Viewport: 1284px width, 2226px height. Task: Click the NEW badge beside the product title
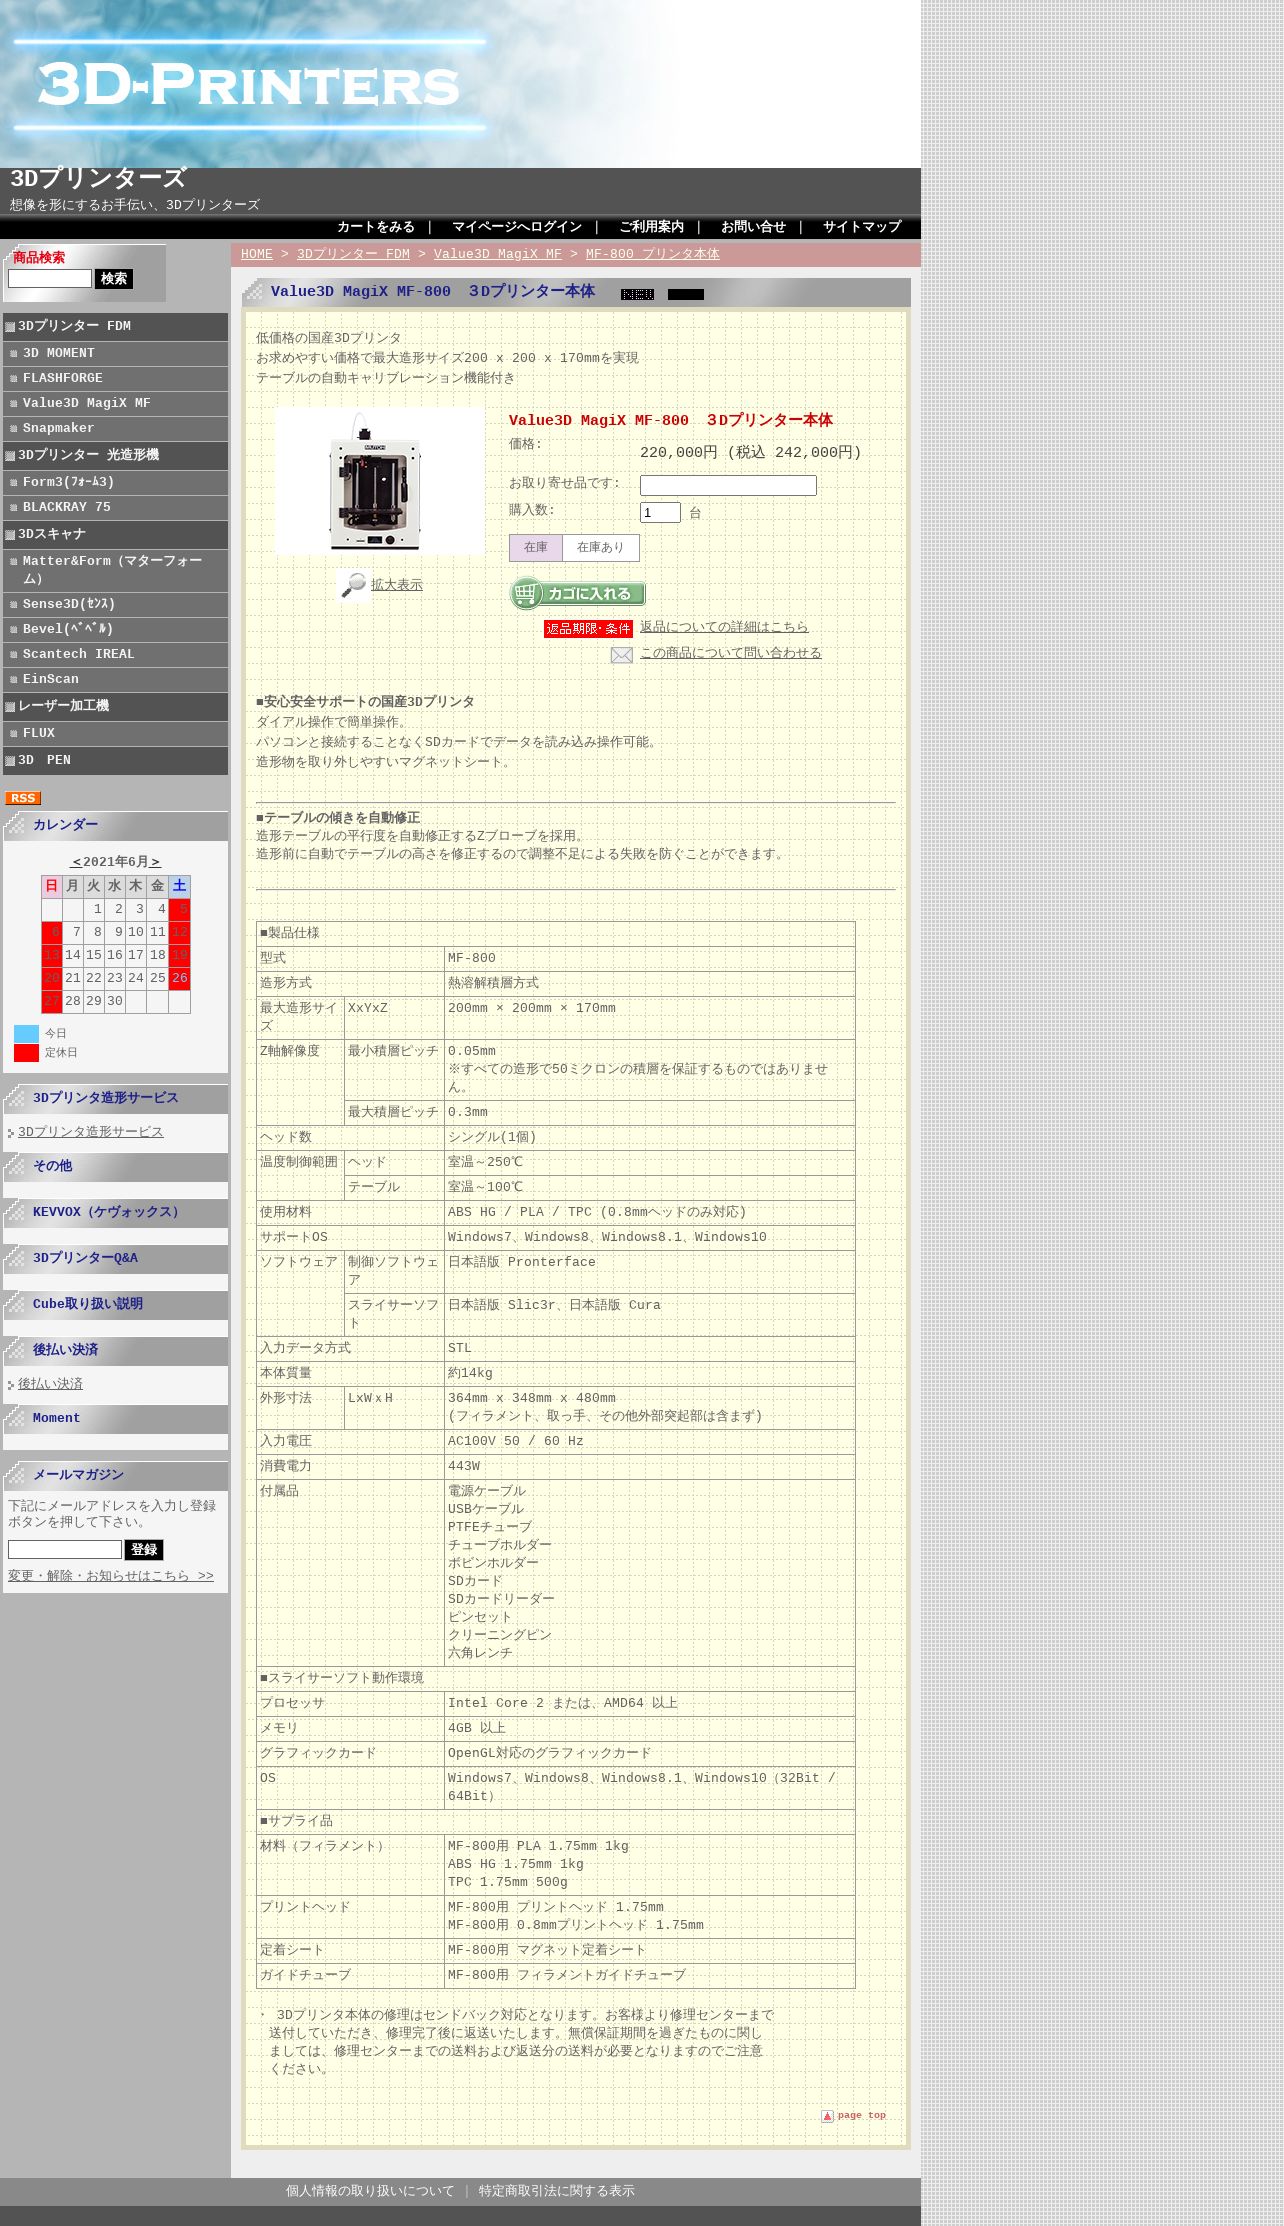pyautogui.click(x=637, y=294)
